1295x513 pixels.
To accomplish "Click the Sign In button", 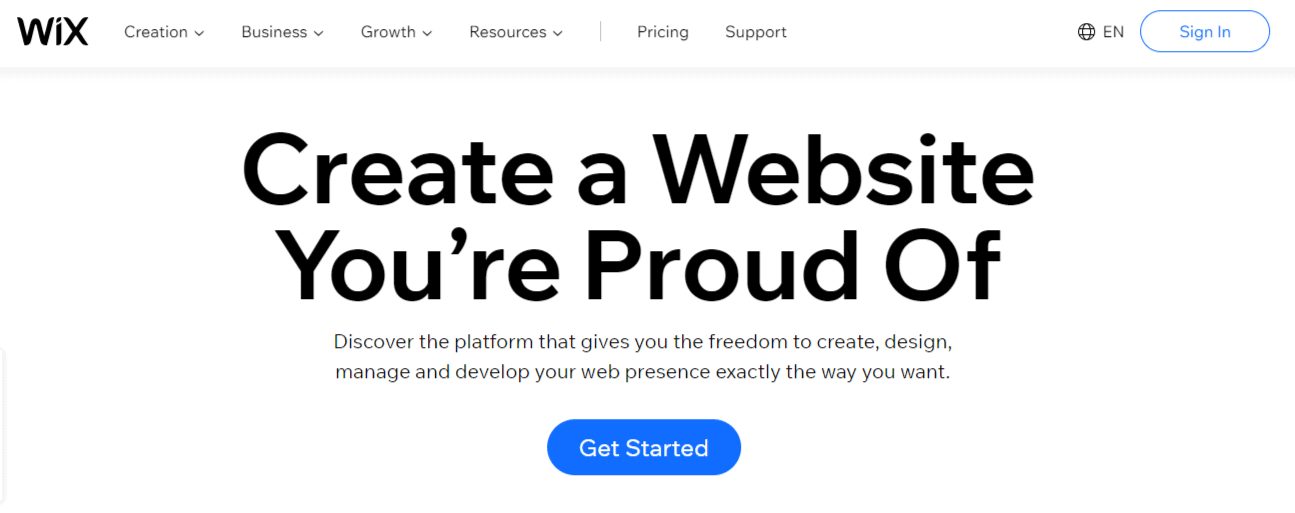I will click(1205, 32).
